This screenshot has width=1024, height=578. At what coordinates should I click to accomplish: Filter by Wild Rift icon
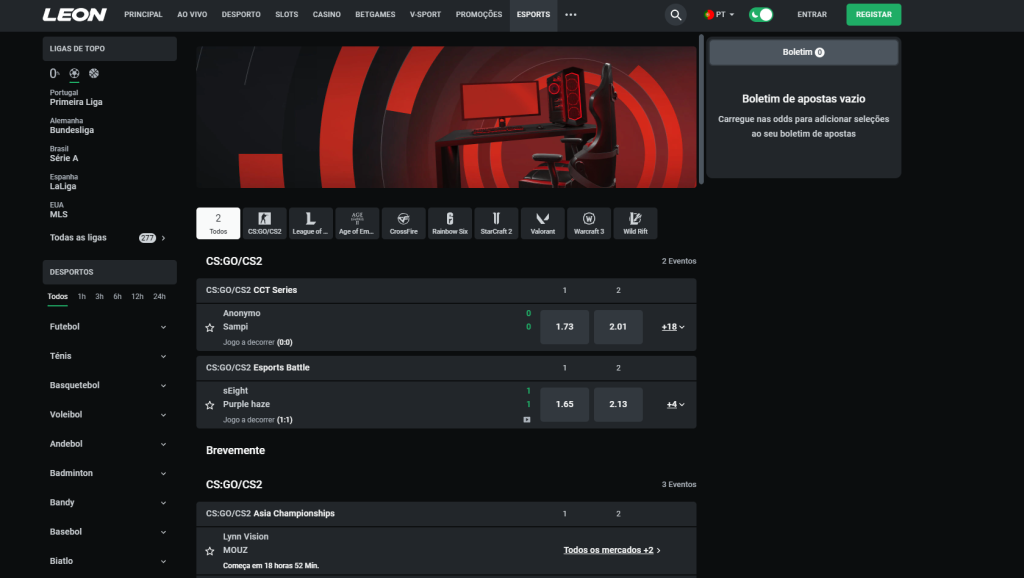(x=635, y=223)
